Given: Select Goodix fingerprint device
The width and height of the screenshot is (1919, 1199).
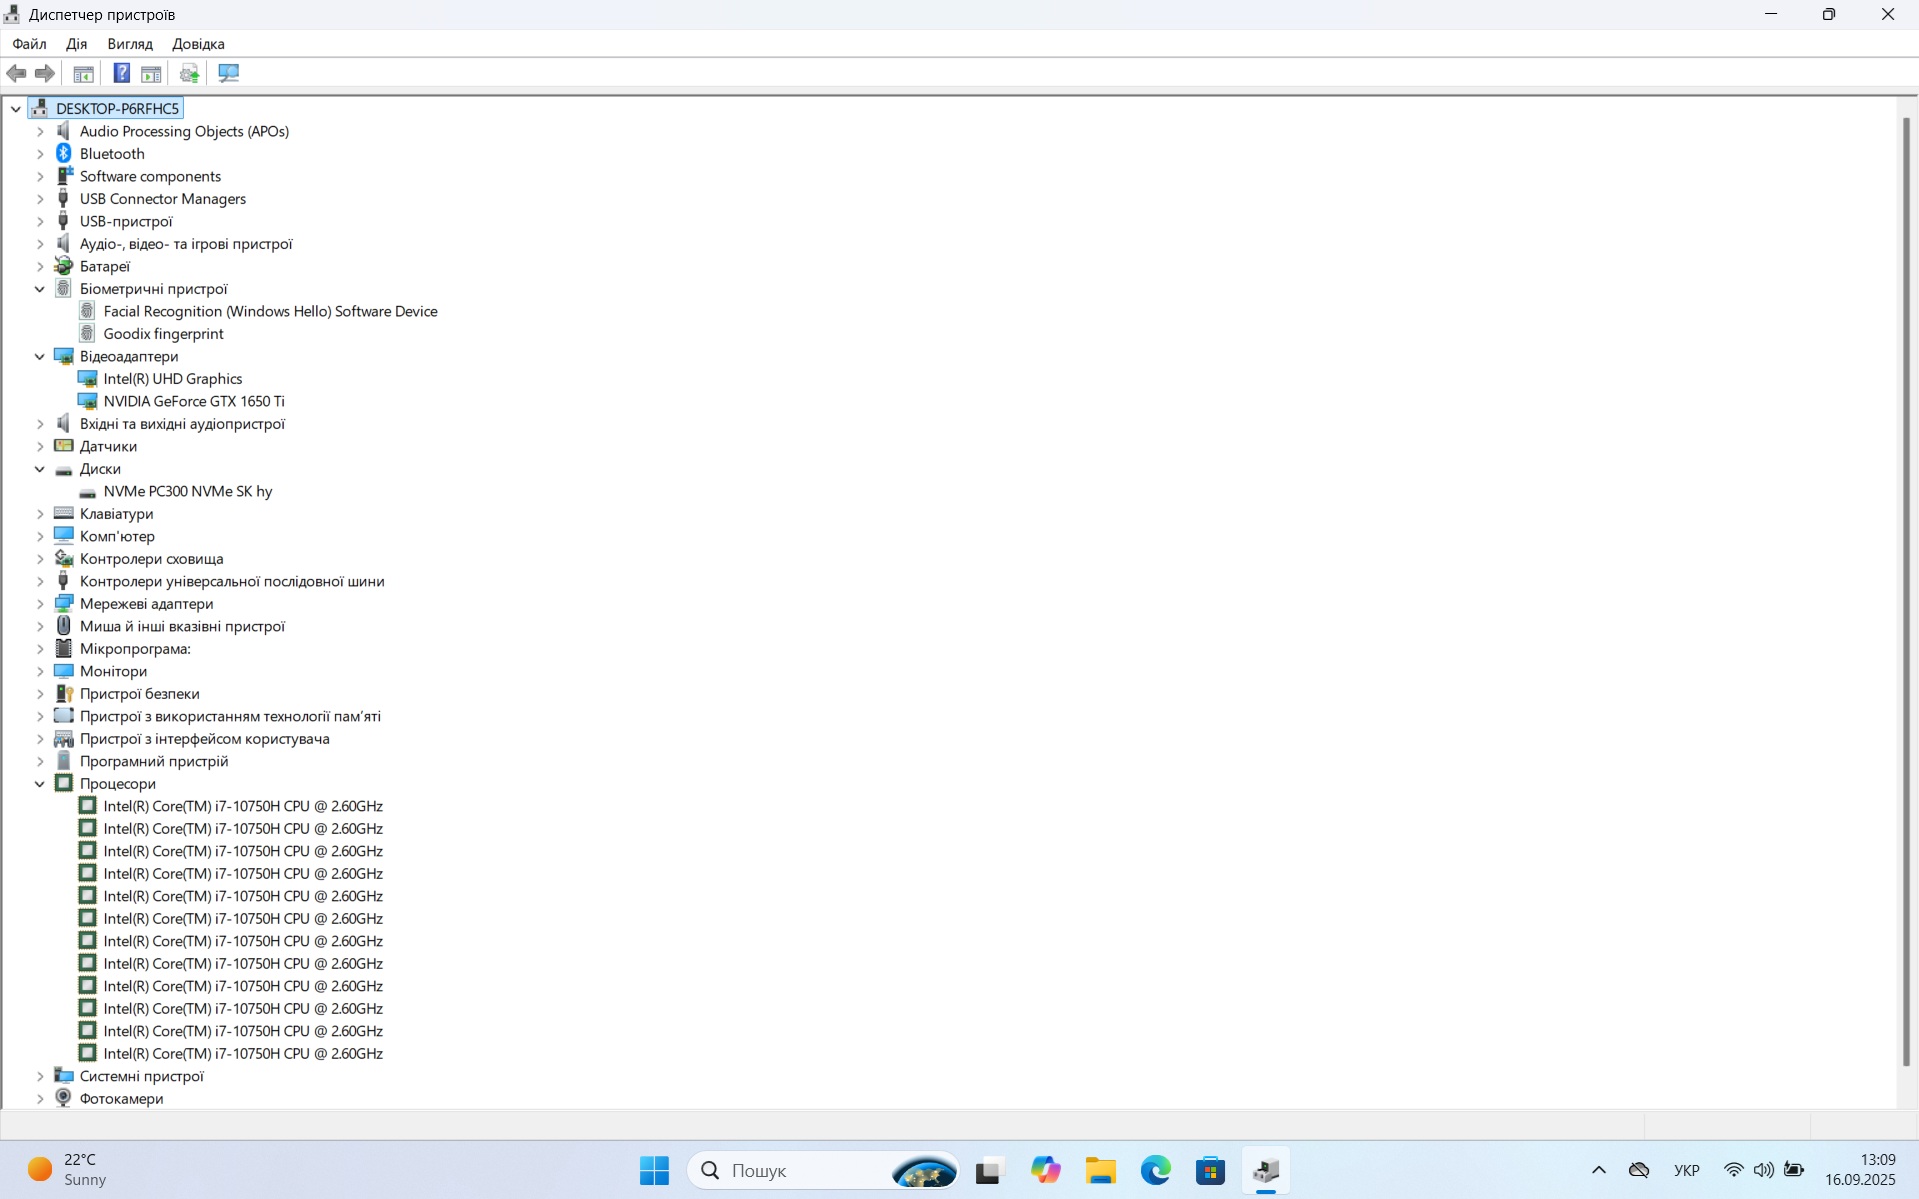Looking at the screenshot, I should coord(163,333).
